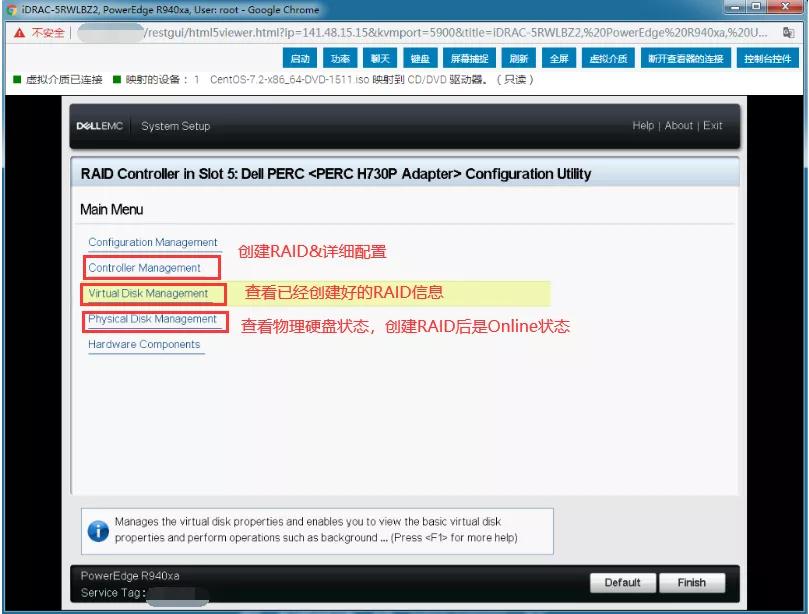
Task: Click the blue info icon in help box
Action: click(98, 530)
